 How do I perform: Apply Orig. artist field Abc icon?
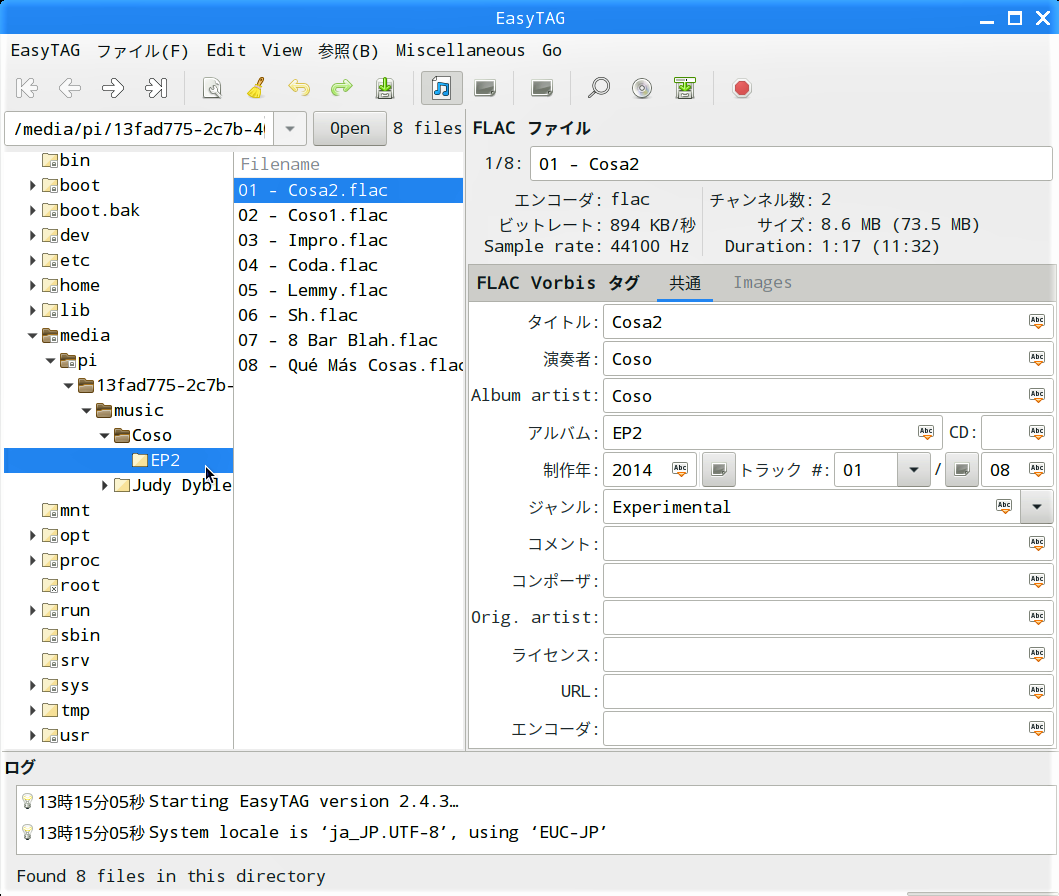(1037, 617)
